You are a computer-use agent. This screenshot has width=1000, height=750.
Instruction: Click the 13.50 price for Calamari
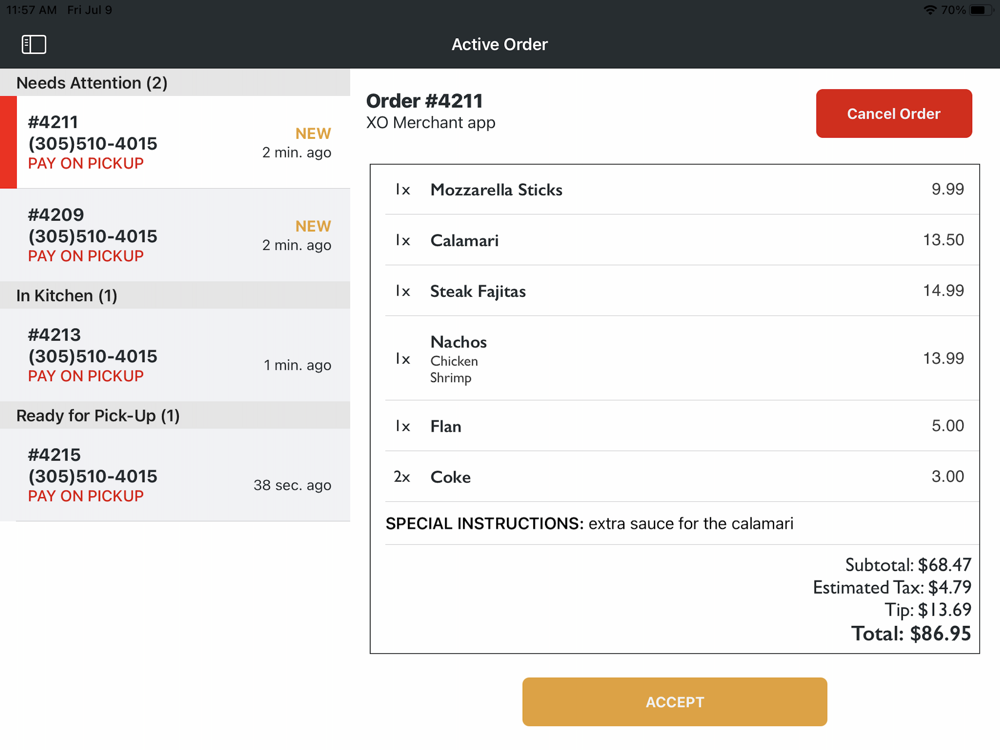tap(943, 240)
